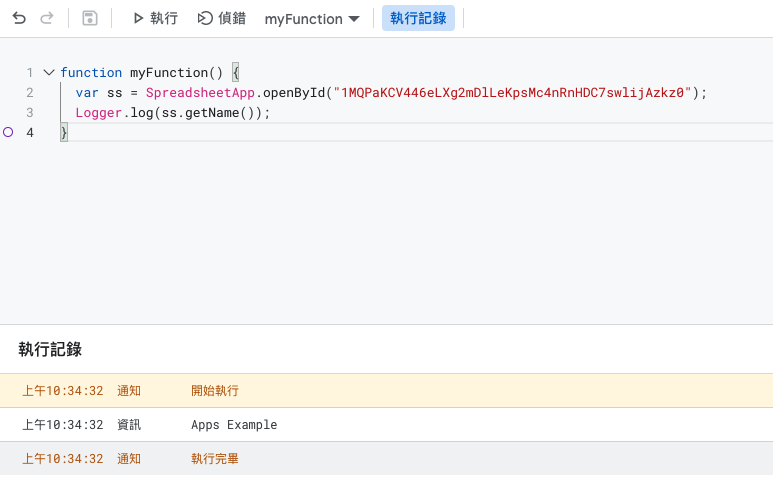This screenshot has width=773, height=496.
Task: Click line number 3 in gutter
Action: point(30,113)
